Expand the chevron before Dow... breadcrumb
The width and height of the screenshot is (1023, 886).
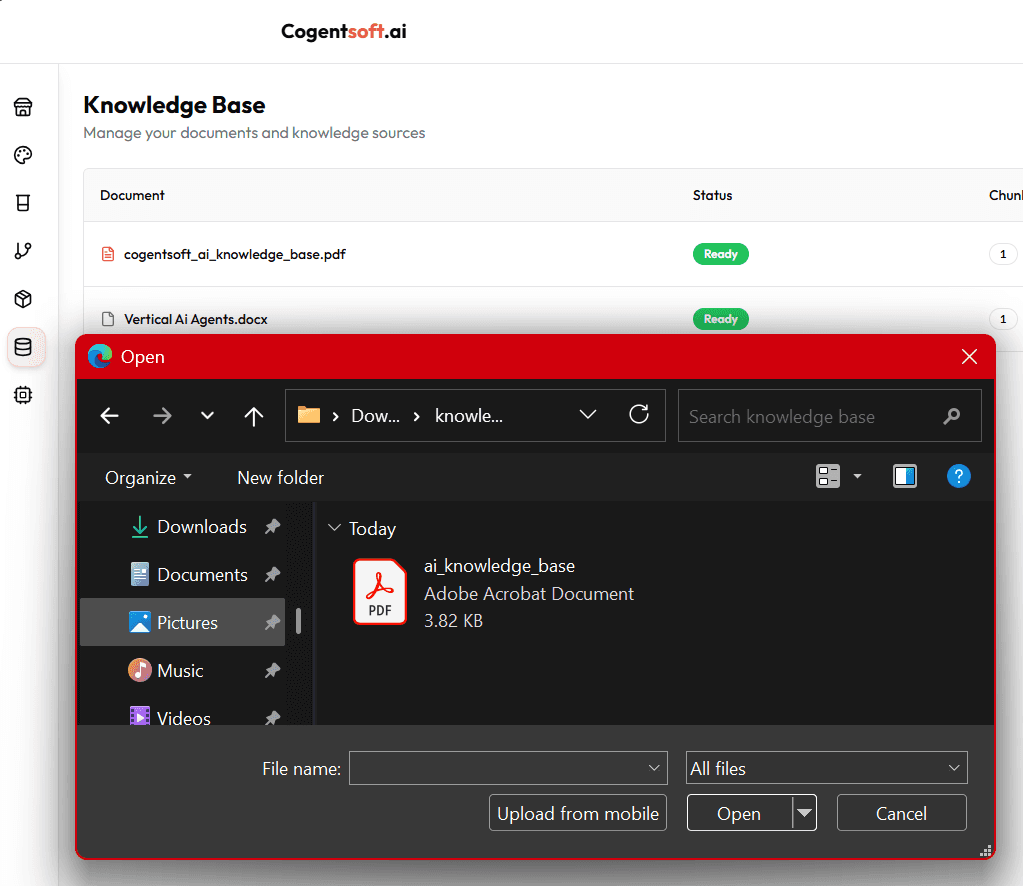pos(335,416)
